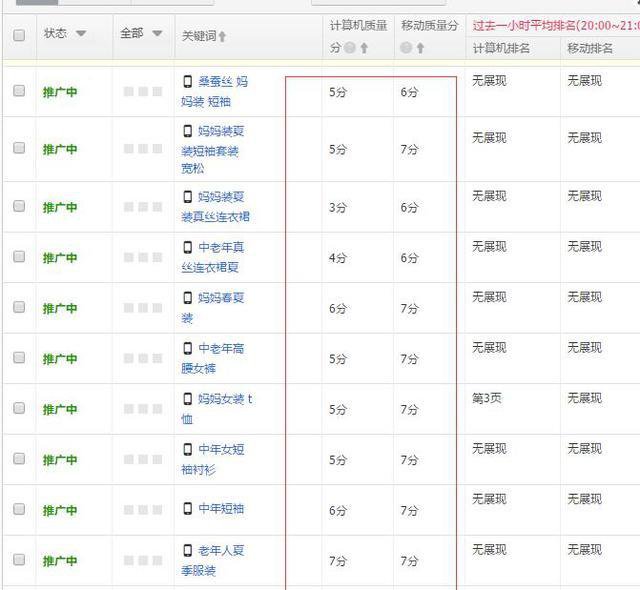
Task: Click the 移动排名 column header
Action: (590, 49)
